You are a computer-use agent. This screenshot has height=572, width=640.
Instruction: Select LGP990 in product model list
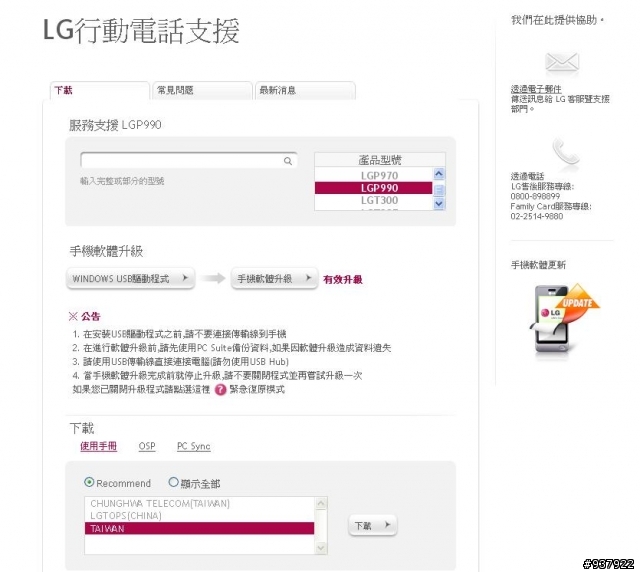pos(373,188)
